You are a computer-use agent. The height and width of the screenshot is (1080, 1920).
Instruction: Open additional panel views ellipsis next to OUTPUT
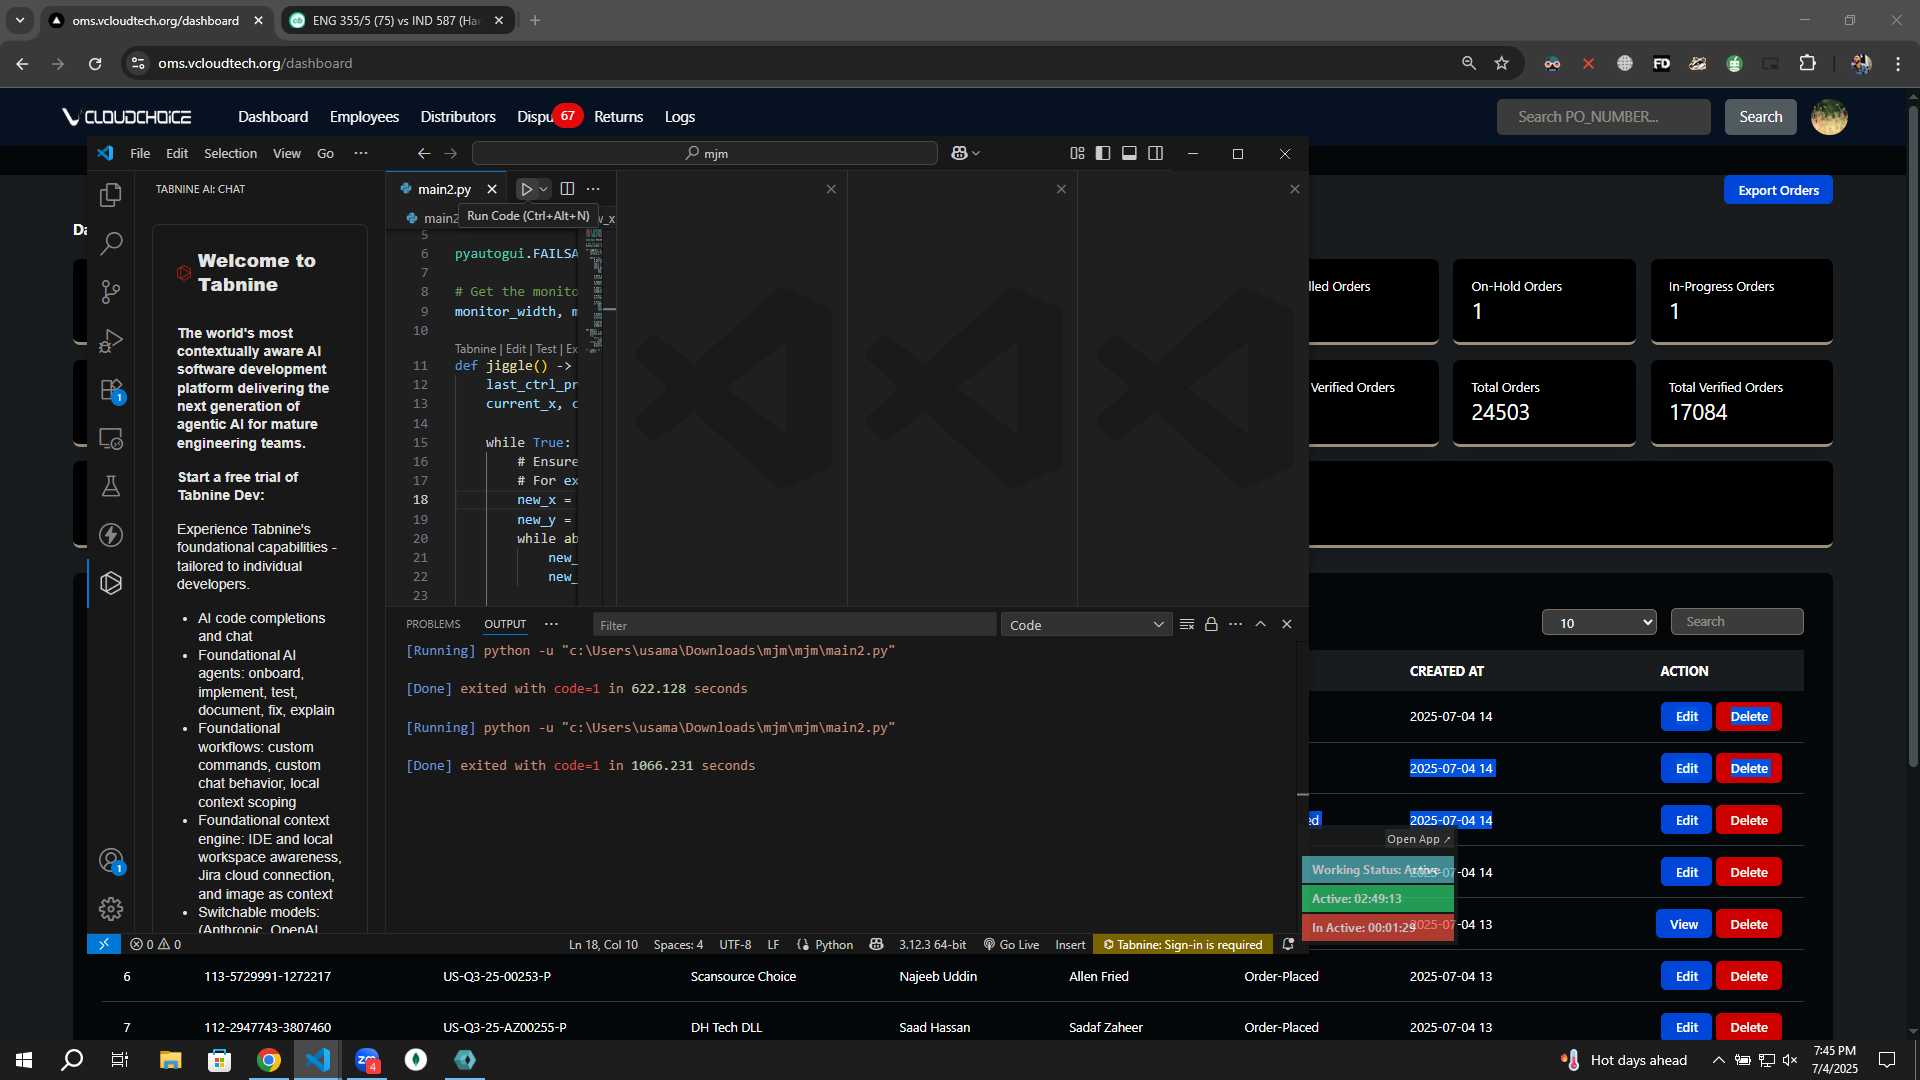click(x=551, y=624)
